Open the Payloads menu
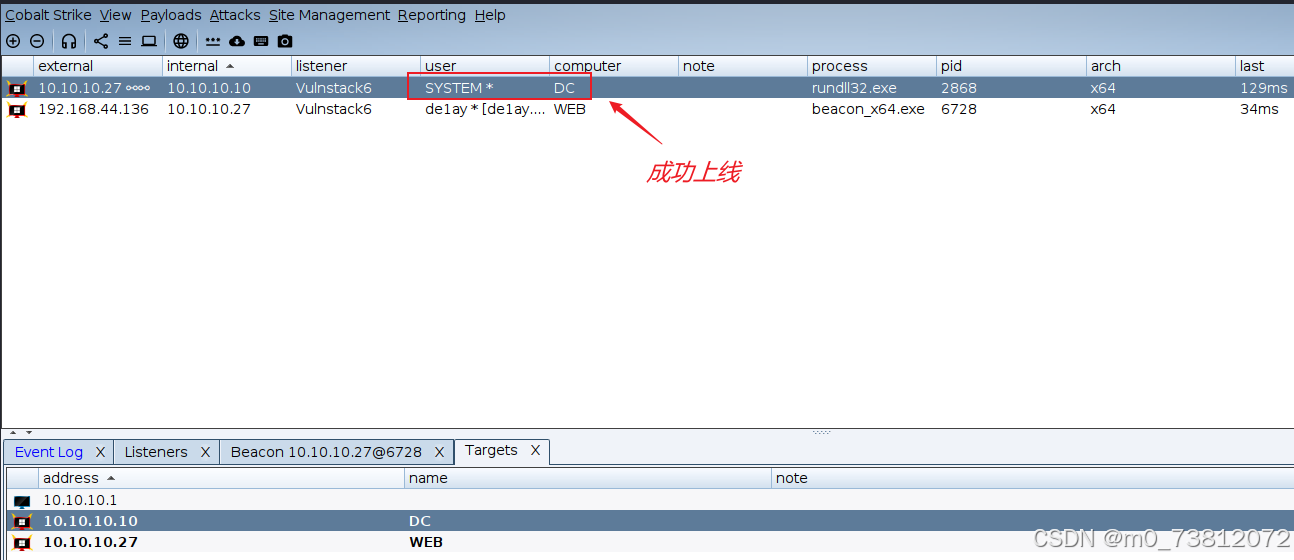This screenshot has height=560, width=1294. (171, 15)
